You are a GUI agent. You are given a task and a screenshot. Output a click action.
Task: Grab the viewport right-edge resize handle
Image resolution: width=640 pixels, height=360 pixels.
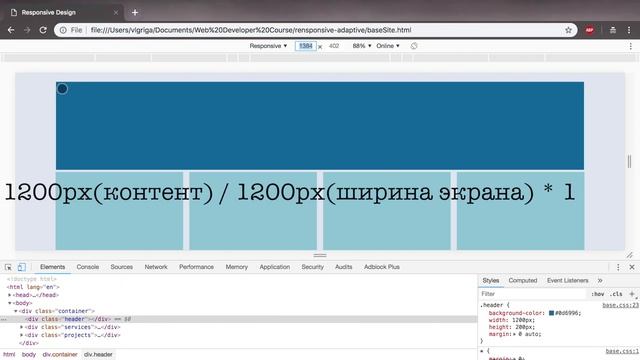(629, 162)
